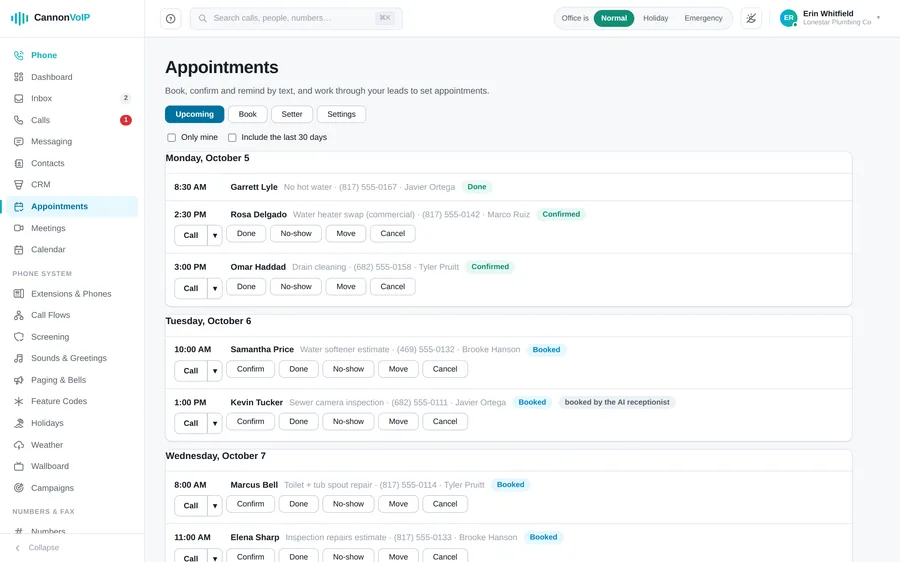The image size is (900, 562).
Task: Open the Erin Whitfield account menu arrow
Action: (878, 18)
